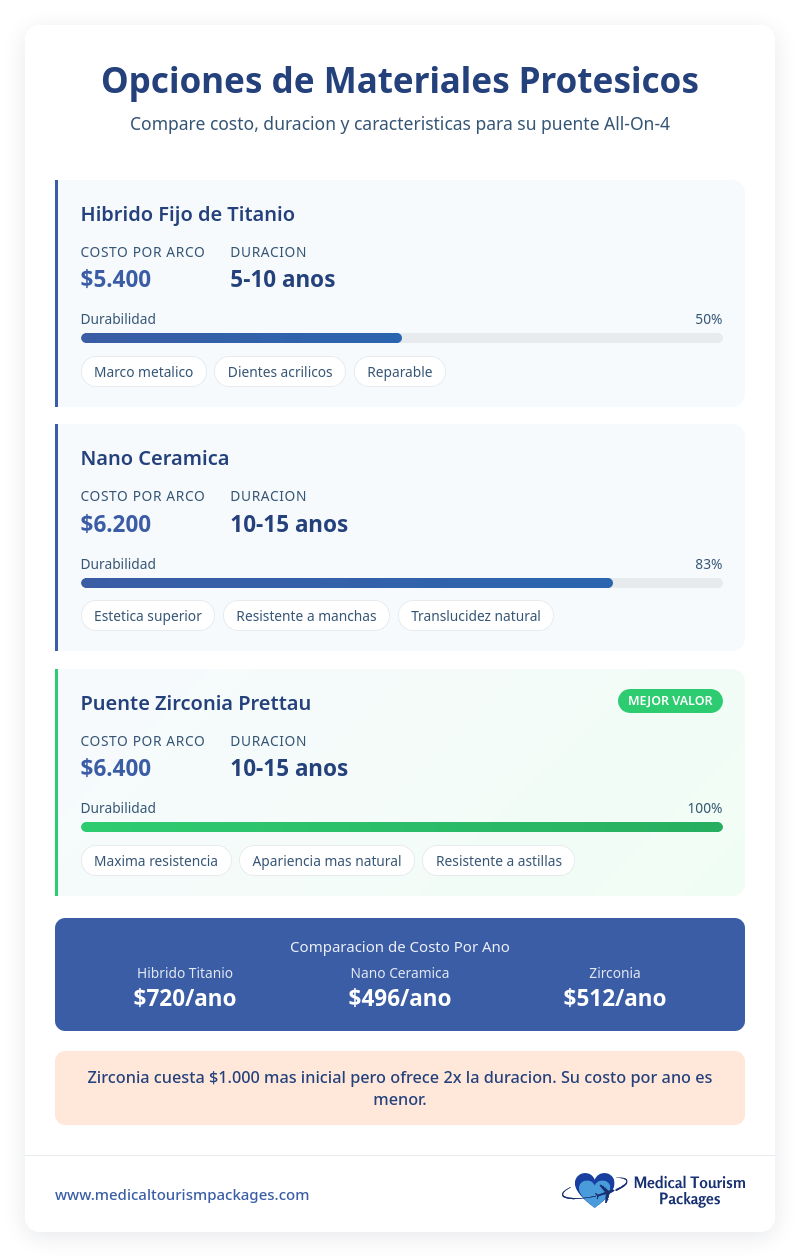This screenshot has width=802, height=1256.
Task: Select the Puente Zirconia Prettau heading
Action: point(195,703)
